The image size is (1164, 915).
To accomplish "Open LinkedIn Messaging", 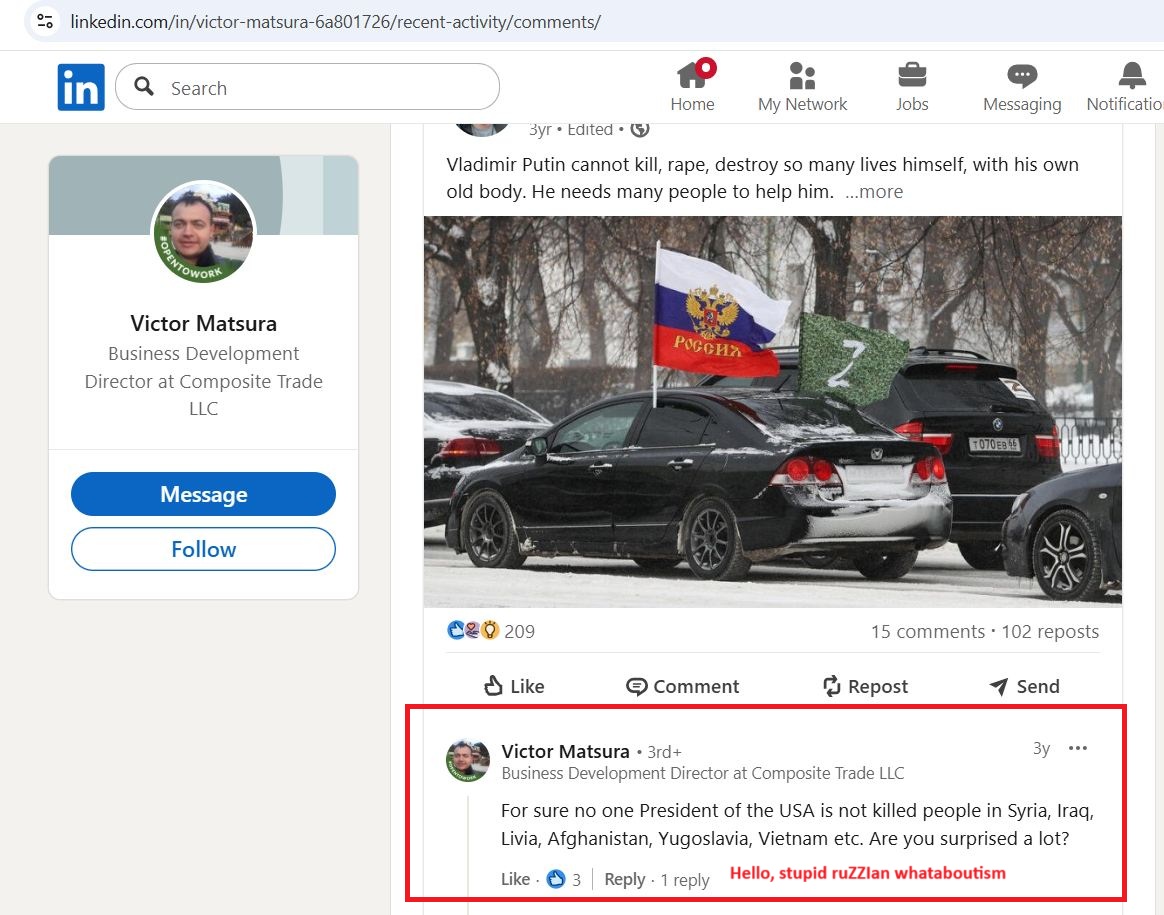I will click(1021, 86).
